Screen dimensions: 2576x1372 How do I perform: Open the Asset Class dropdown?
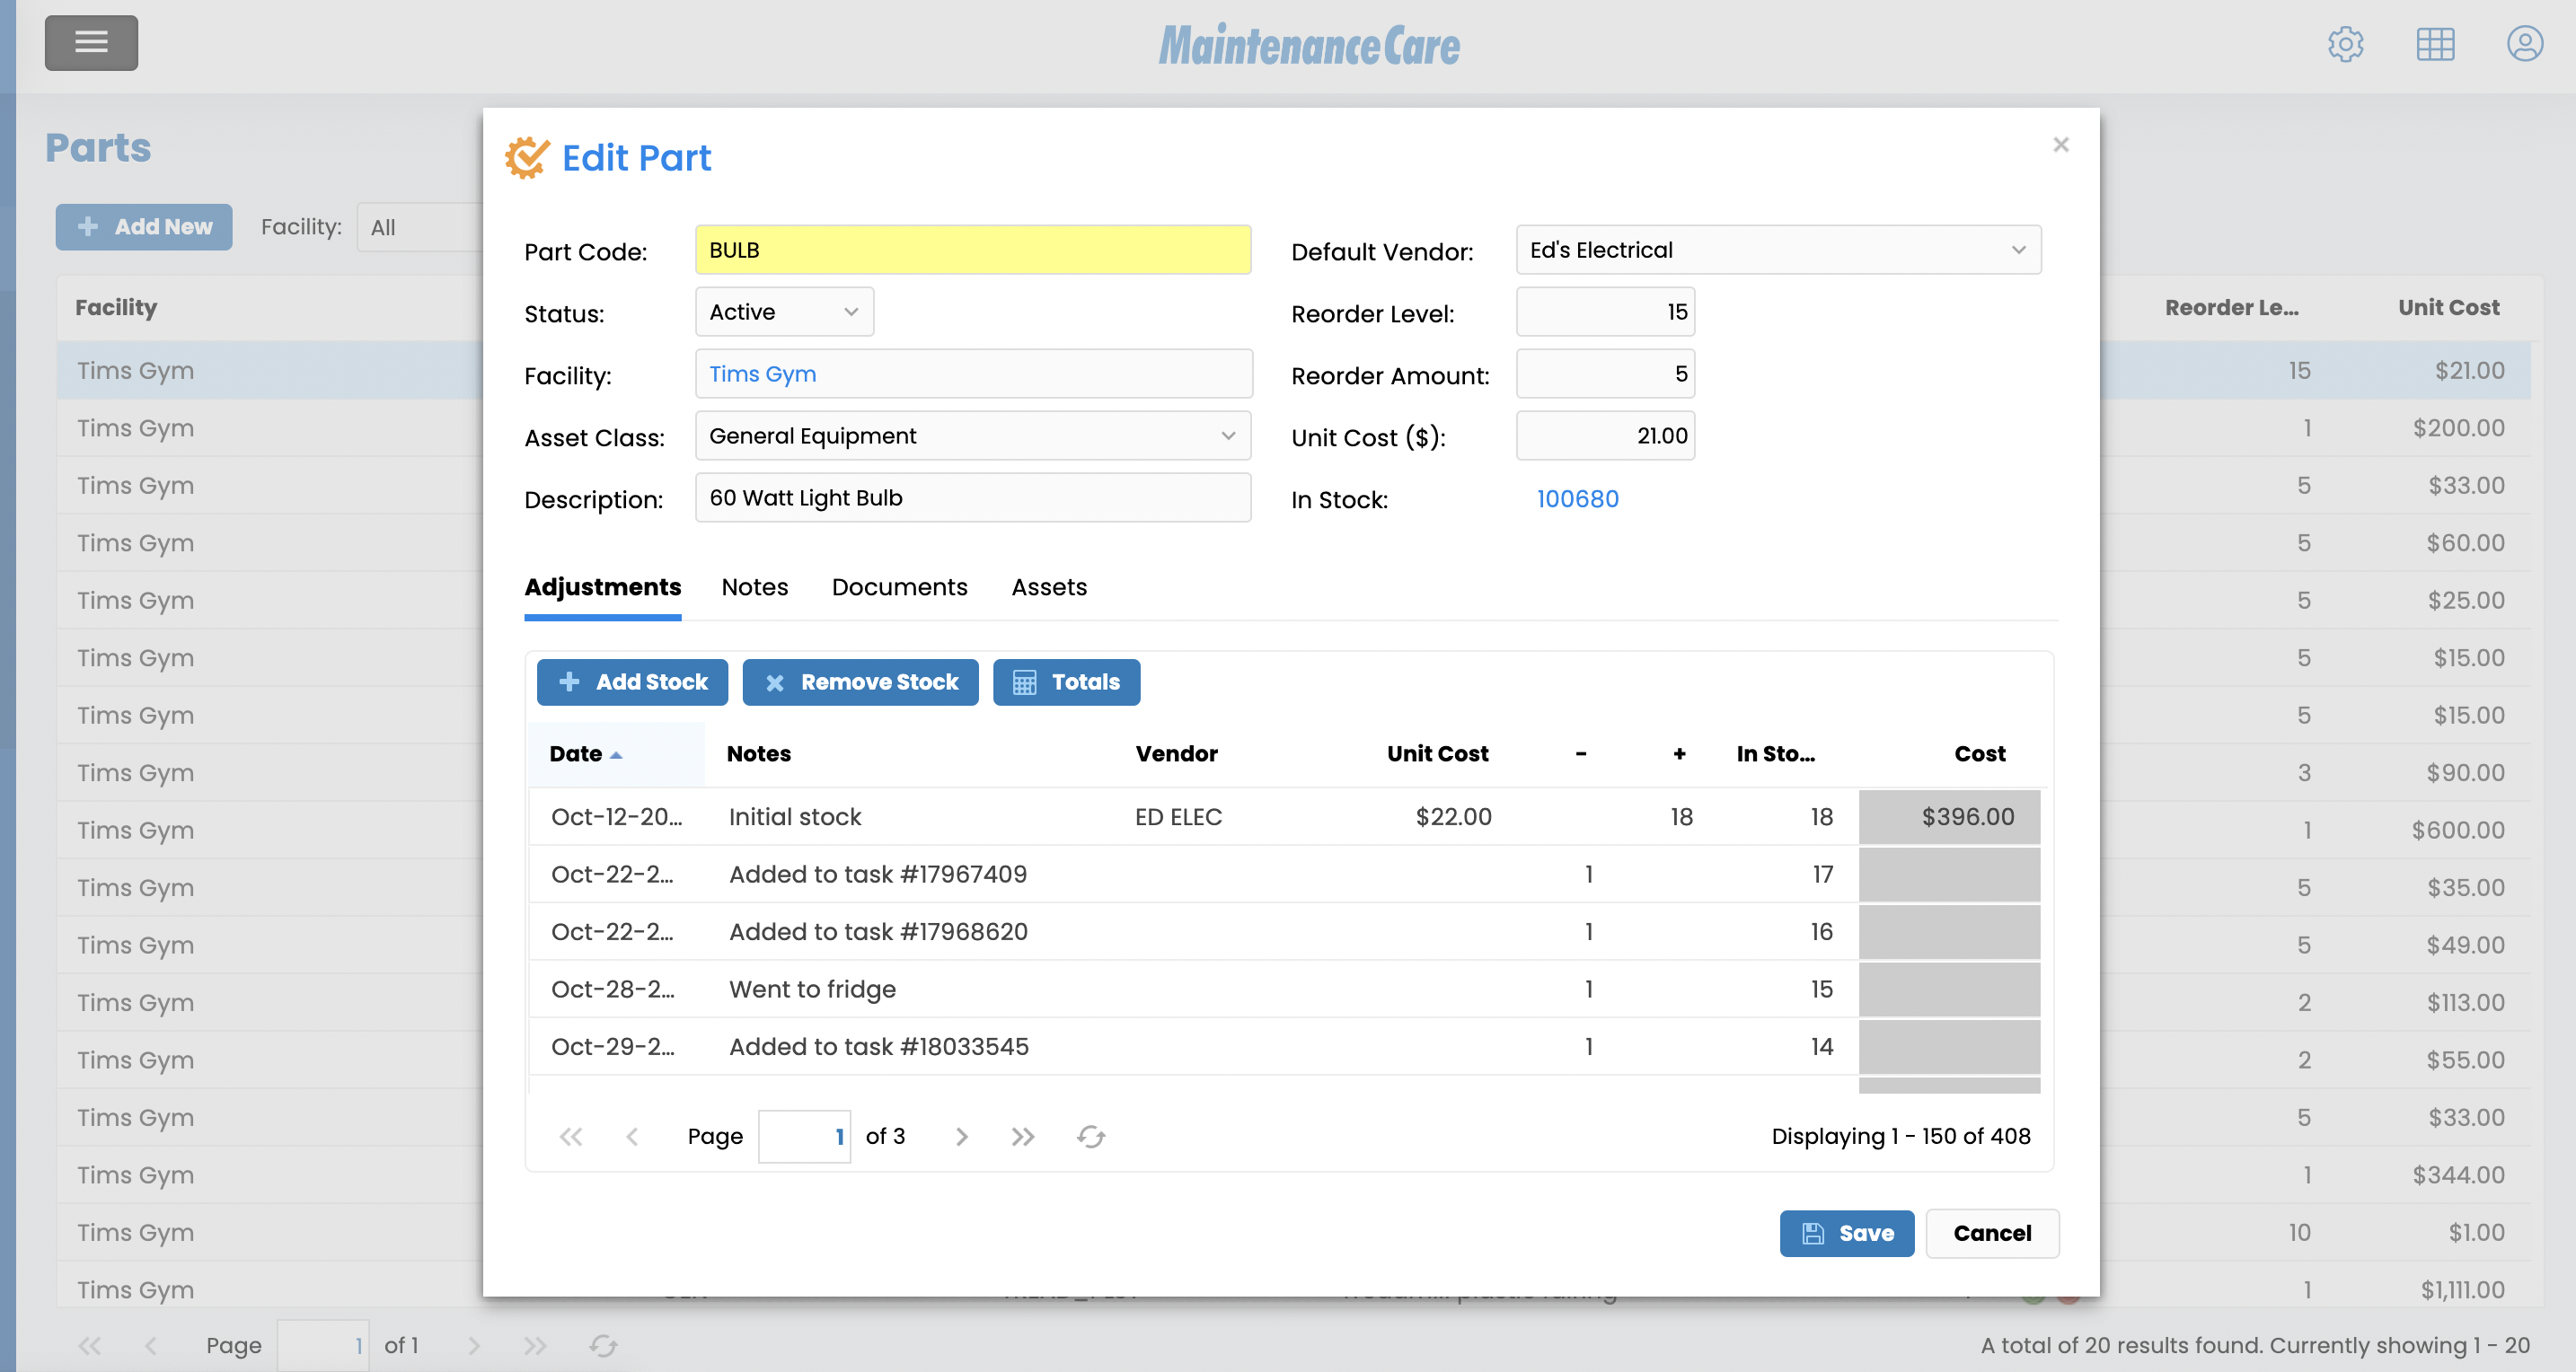point(972,436)
